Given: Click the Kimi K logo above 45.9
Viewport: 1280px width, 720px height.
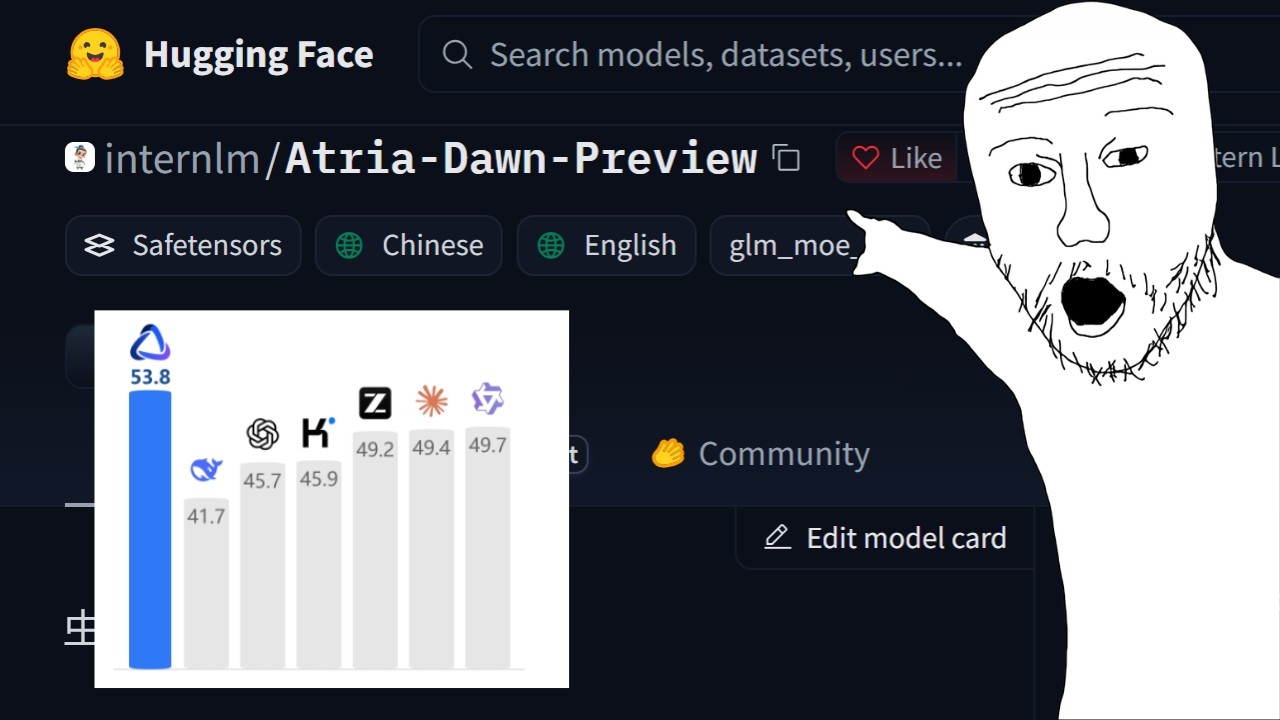Looking at the screenshot, I should pos(318,433).
